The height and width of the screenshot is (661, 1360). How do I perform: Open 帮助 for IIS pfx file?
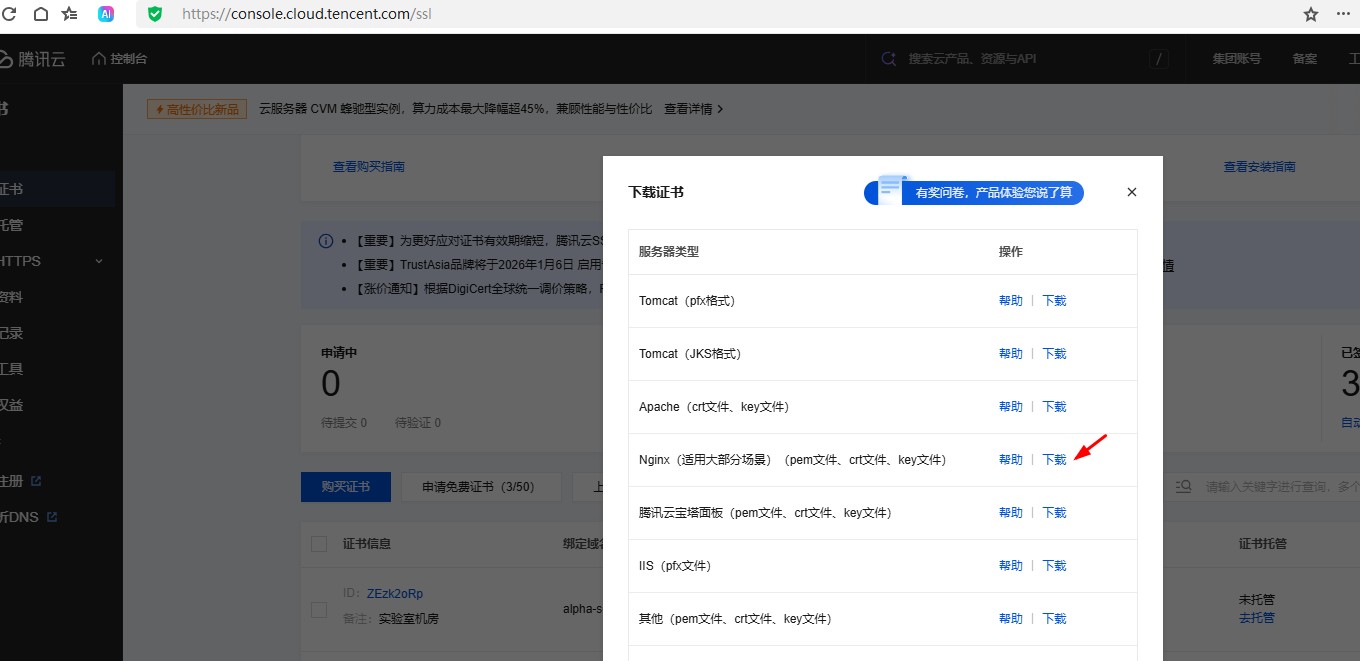[x=1011, y=565]
